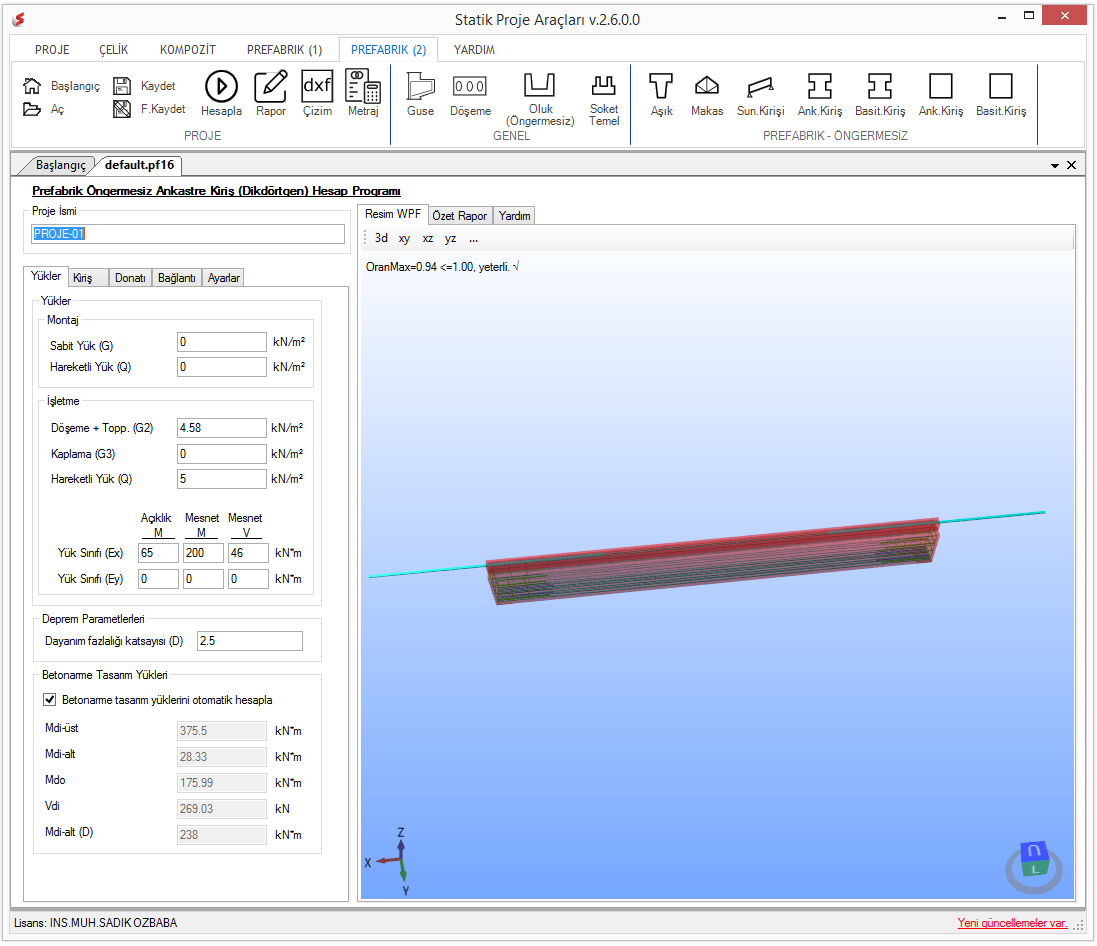Switch to the Ayarlar input tab
This screenshot has height=946, width=1097.
(223, 278)
